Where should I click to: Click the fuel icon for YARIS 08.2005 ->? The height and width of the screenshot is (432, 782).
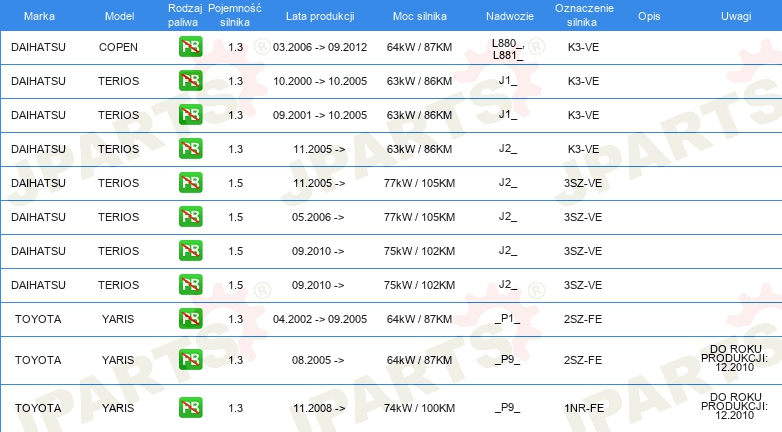coord(191,360)
